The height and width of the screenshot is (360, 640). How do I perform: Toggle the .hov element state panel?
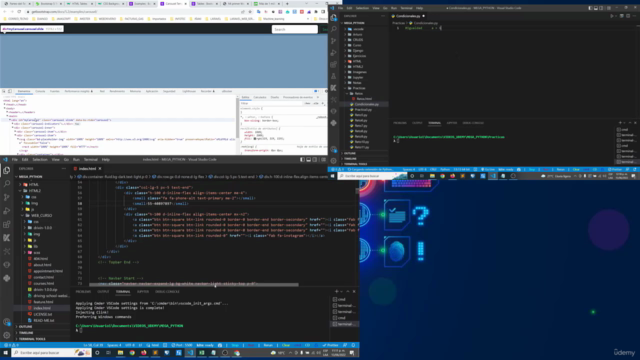click(x=307, y=103)
